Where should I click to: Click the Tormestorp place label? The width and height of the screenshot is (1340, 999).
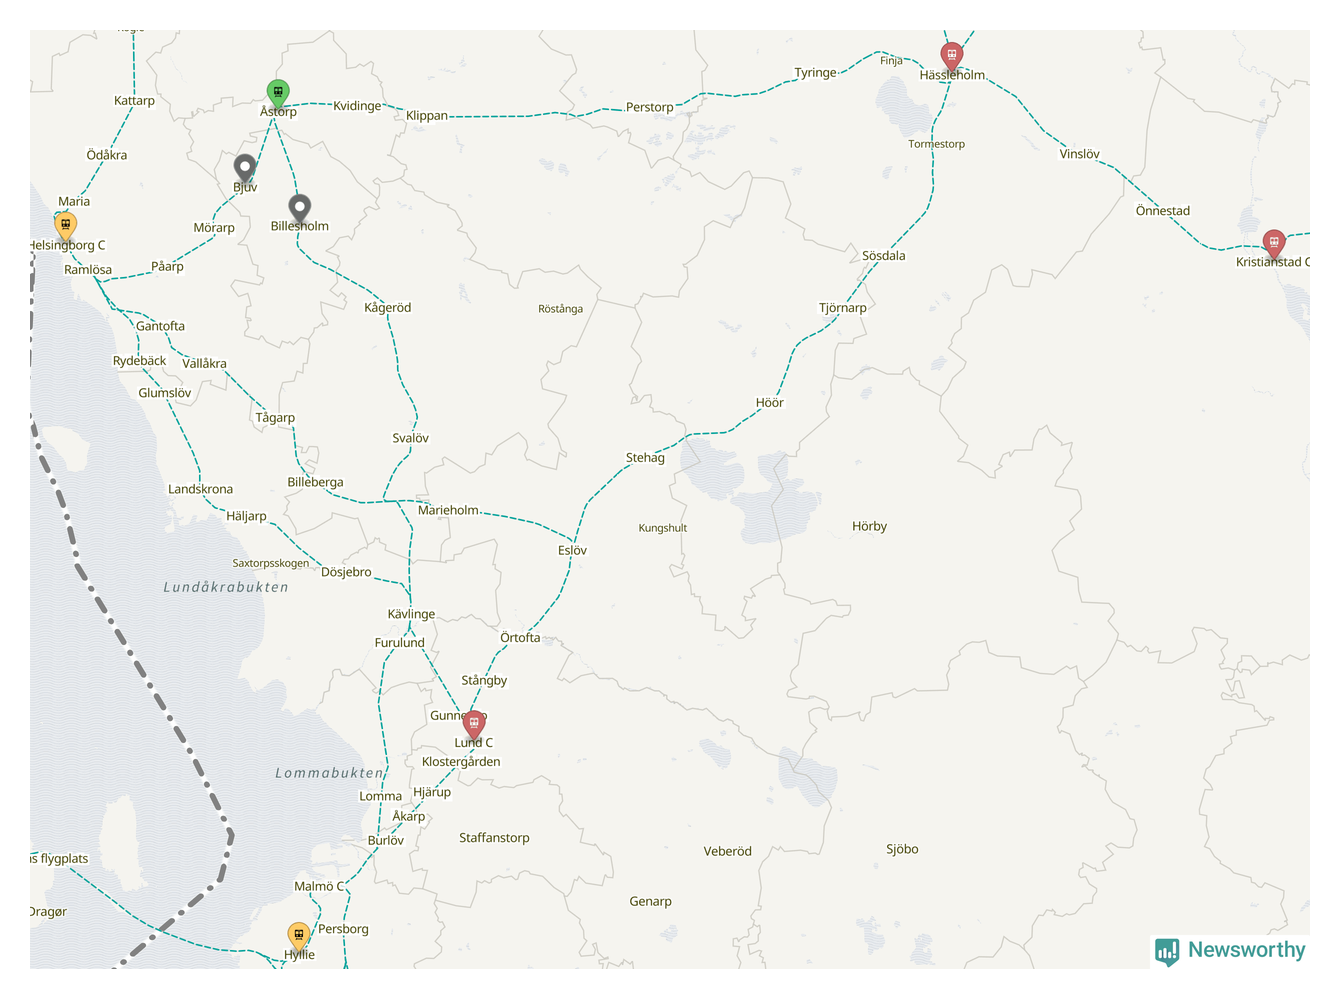click(x=936, y=144)
